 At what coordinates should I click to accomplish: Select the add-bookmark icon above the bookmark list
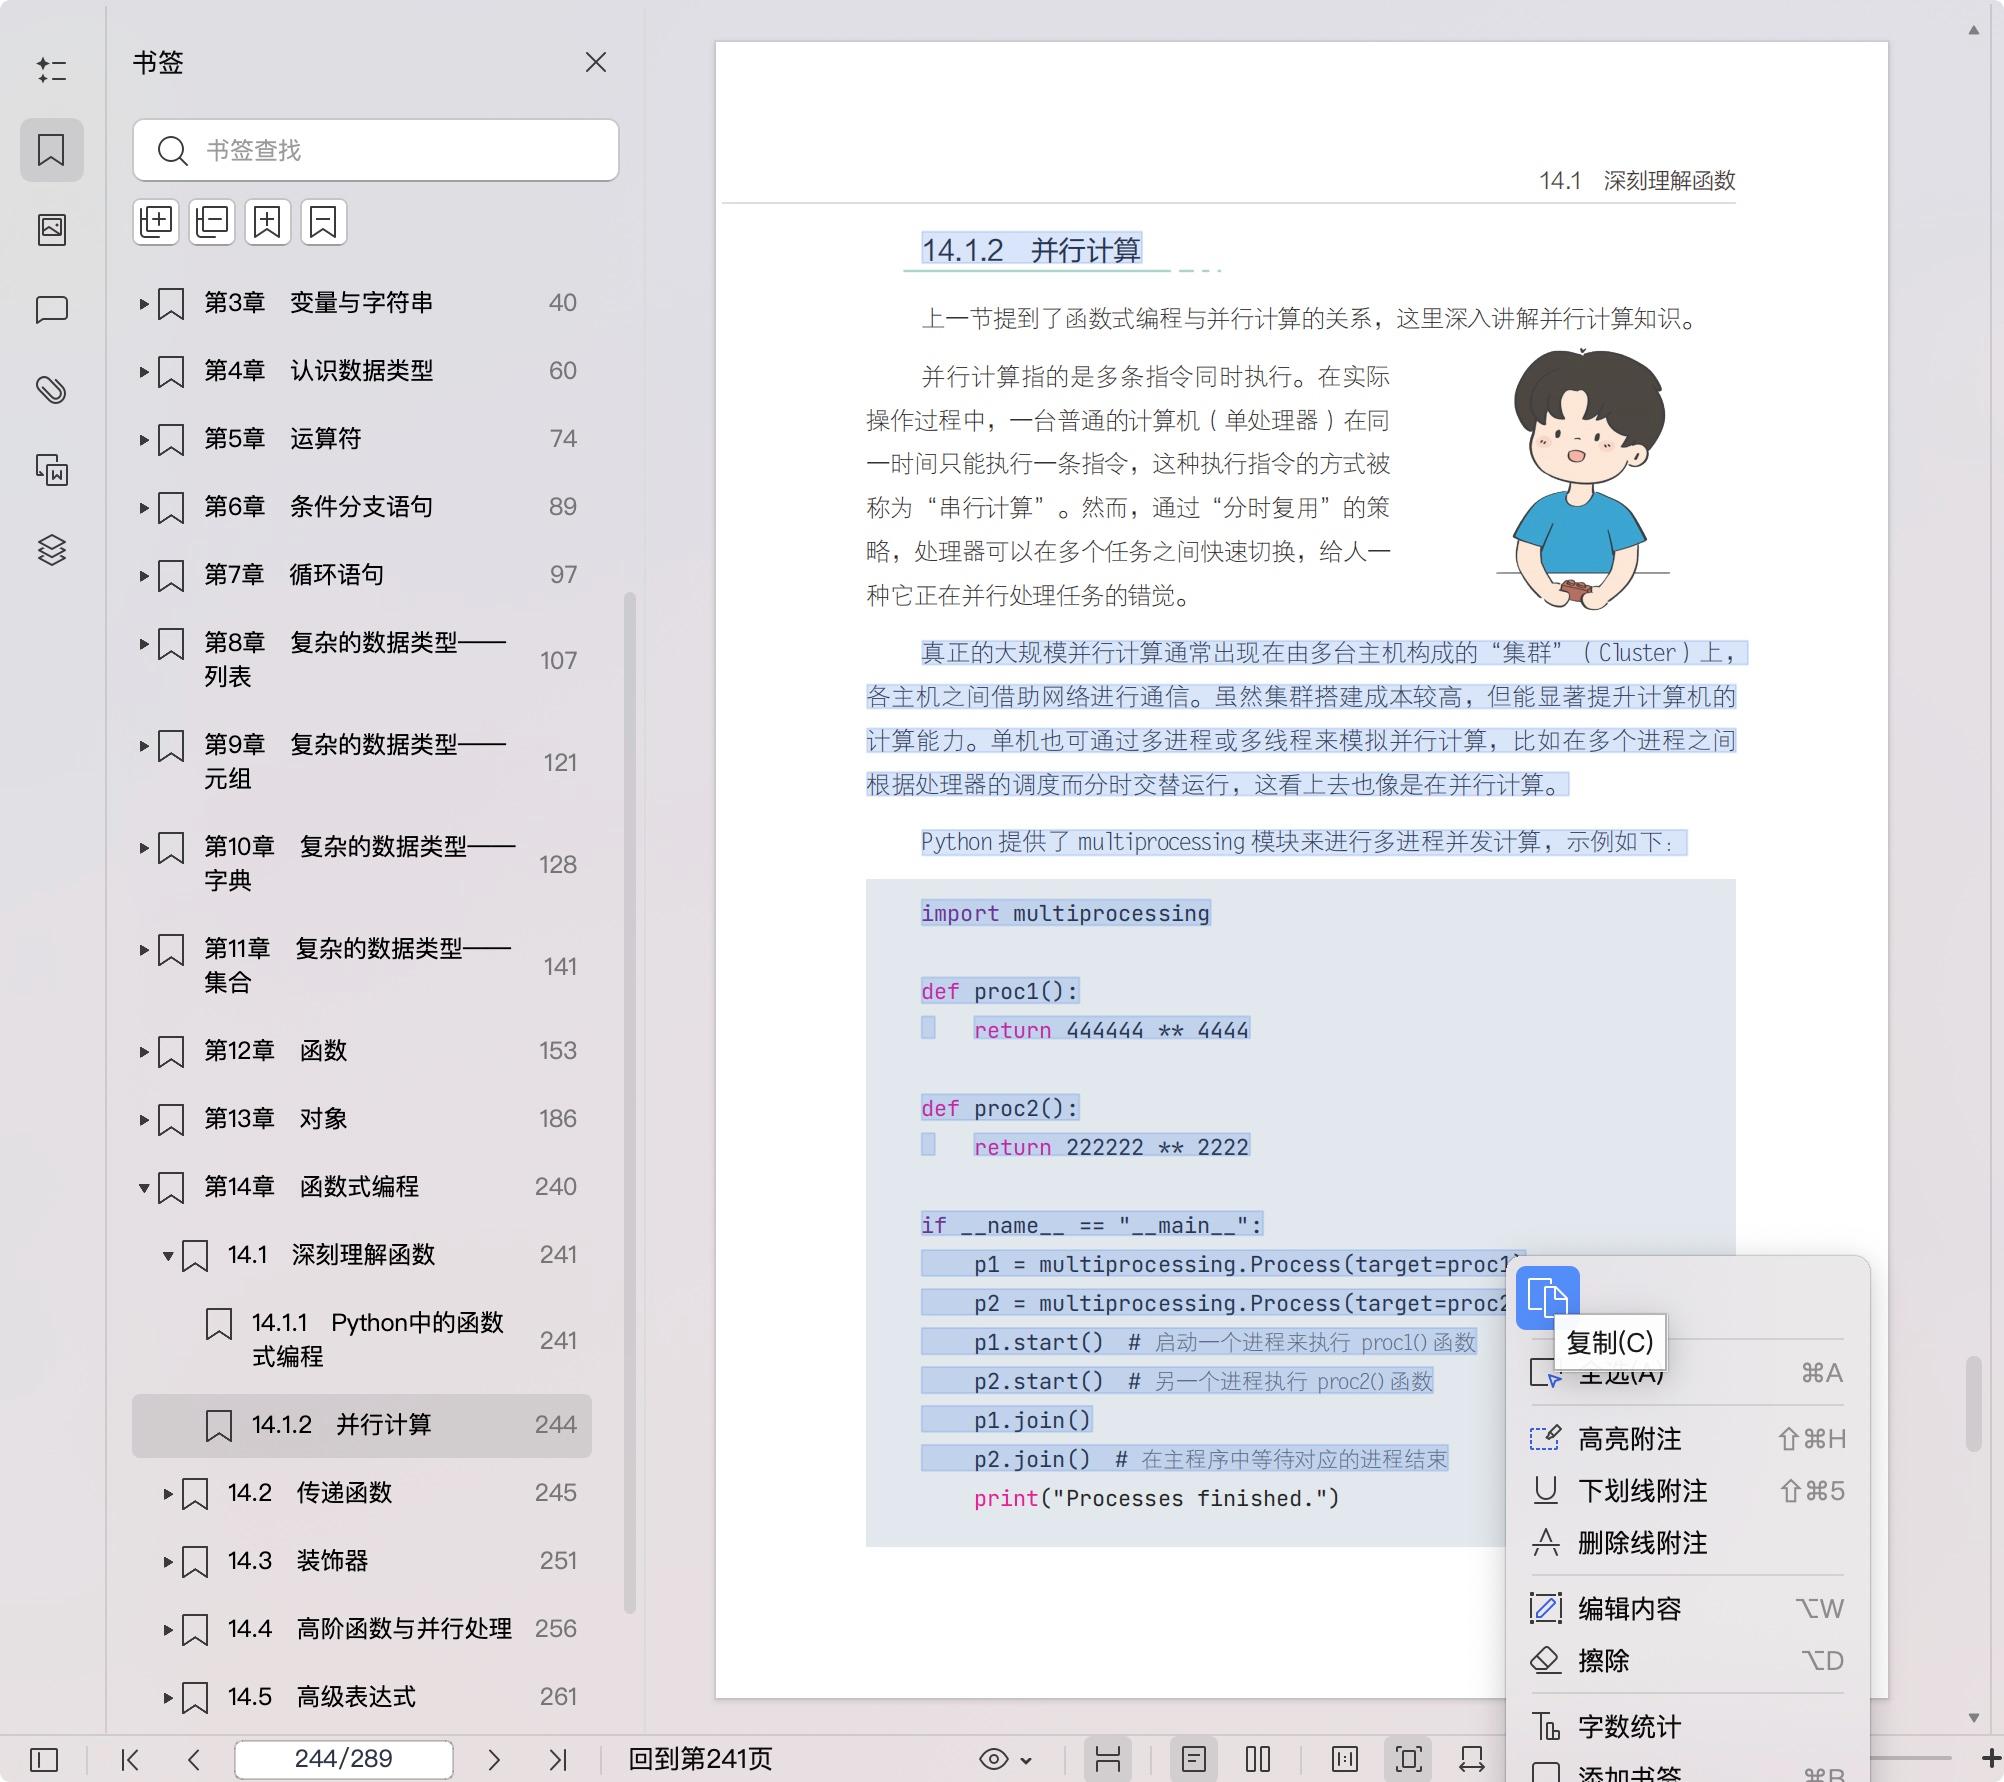(x=267, y=222)
